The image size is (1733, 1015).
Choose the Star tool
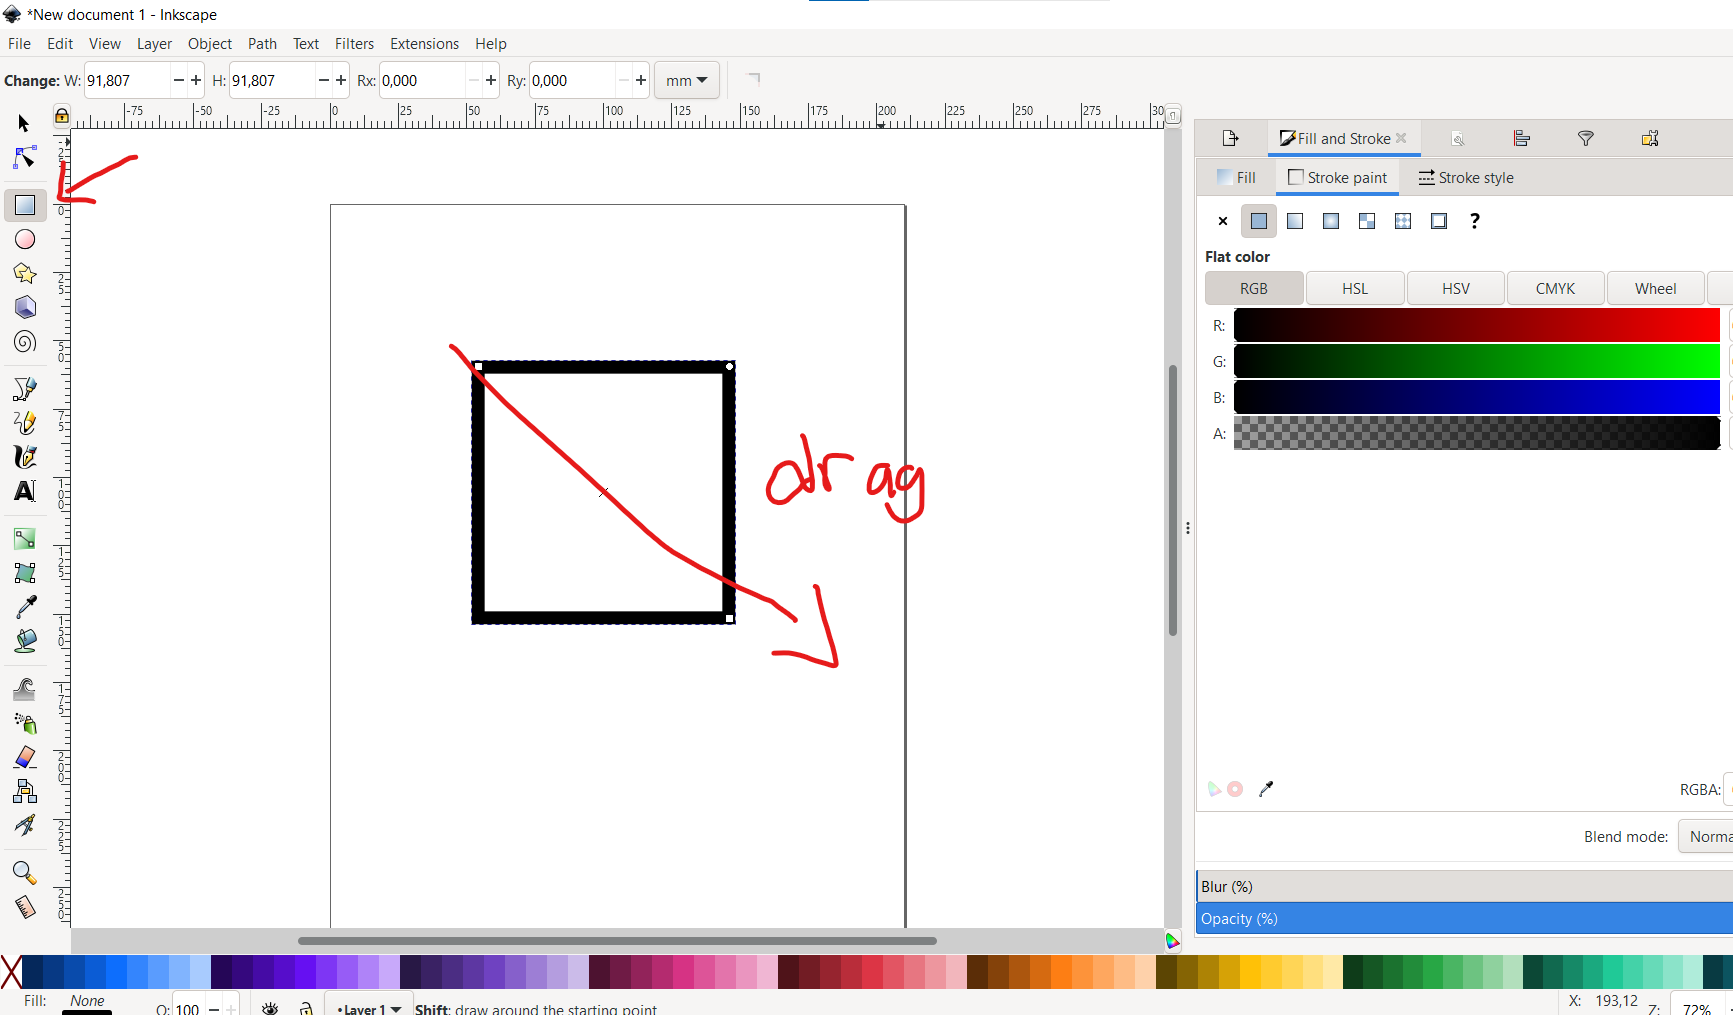[24, 273]
